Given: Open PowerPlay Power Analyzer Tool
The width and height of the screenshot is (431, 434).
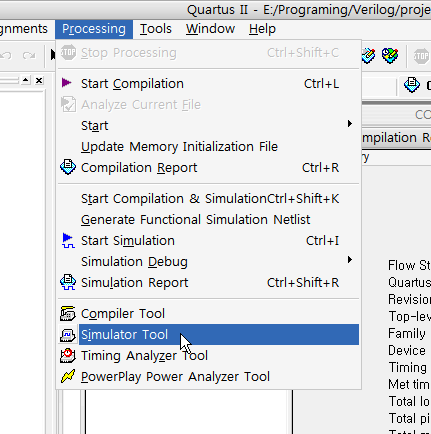Looking at the screenshot, I should pyautogui.click(x=209, y=377).
